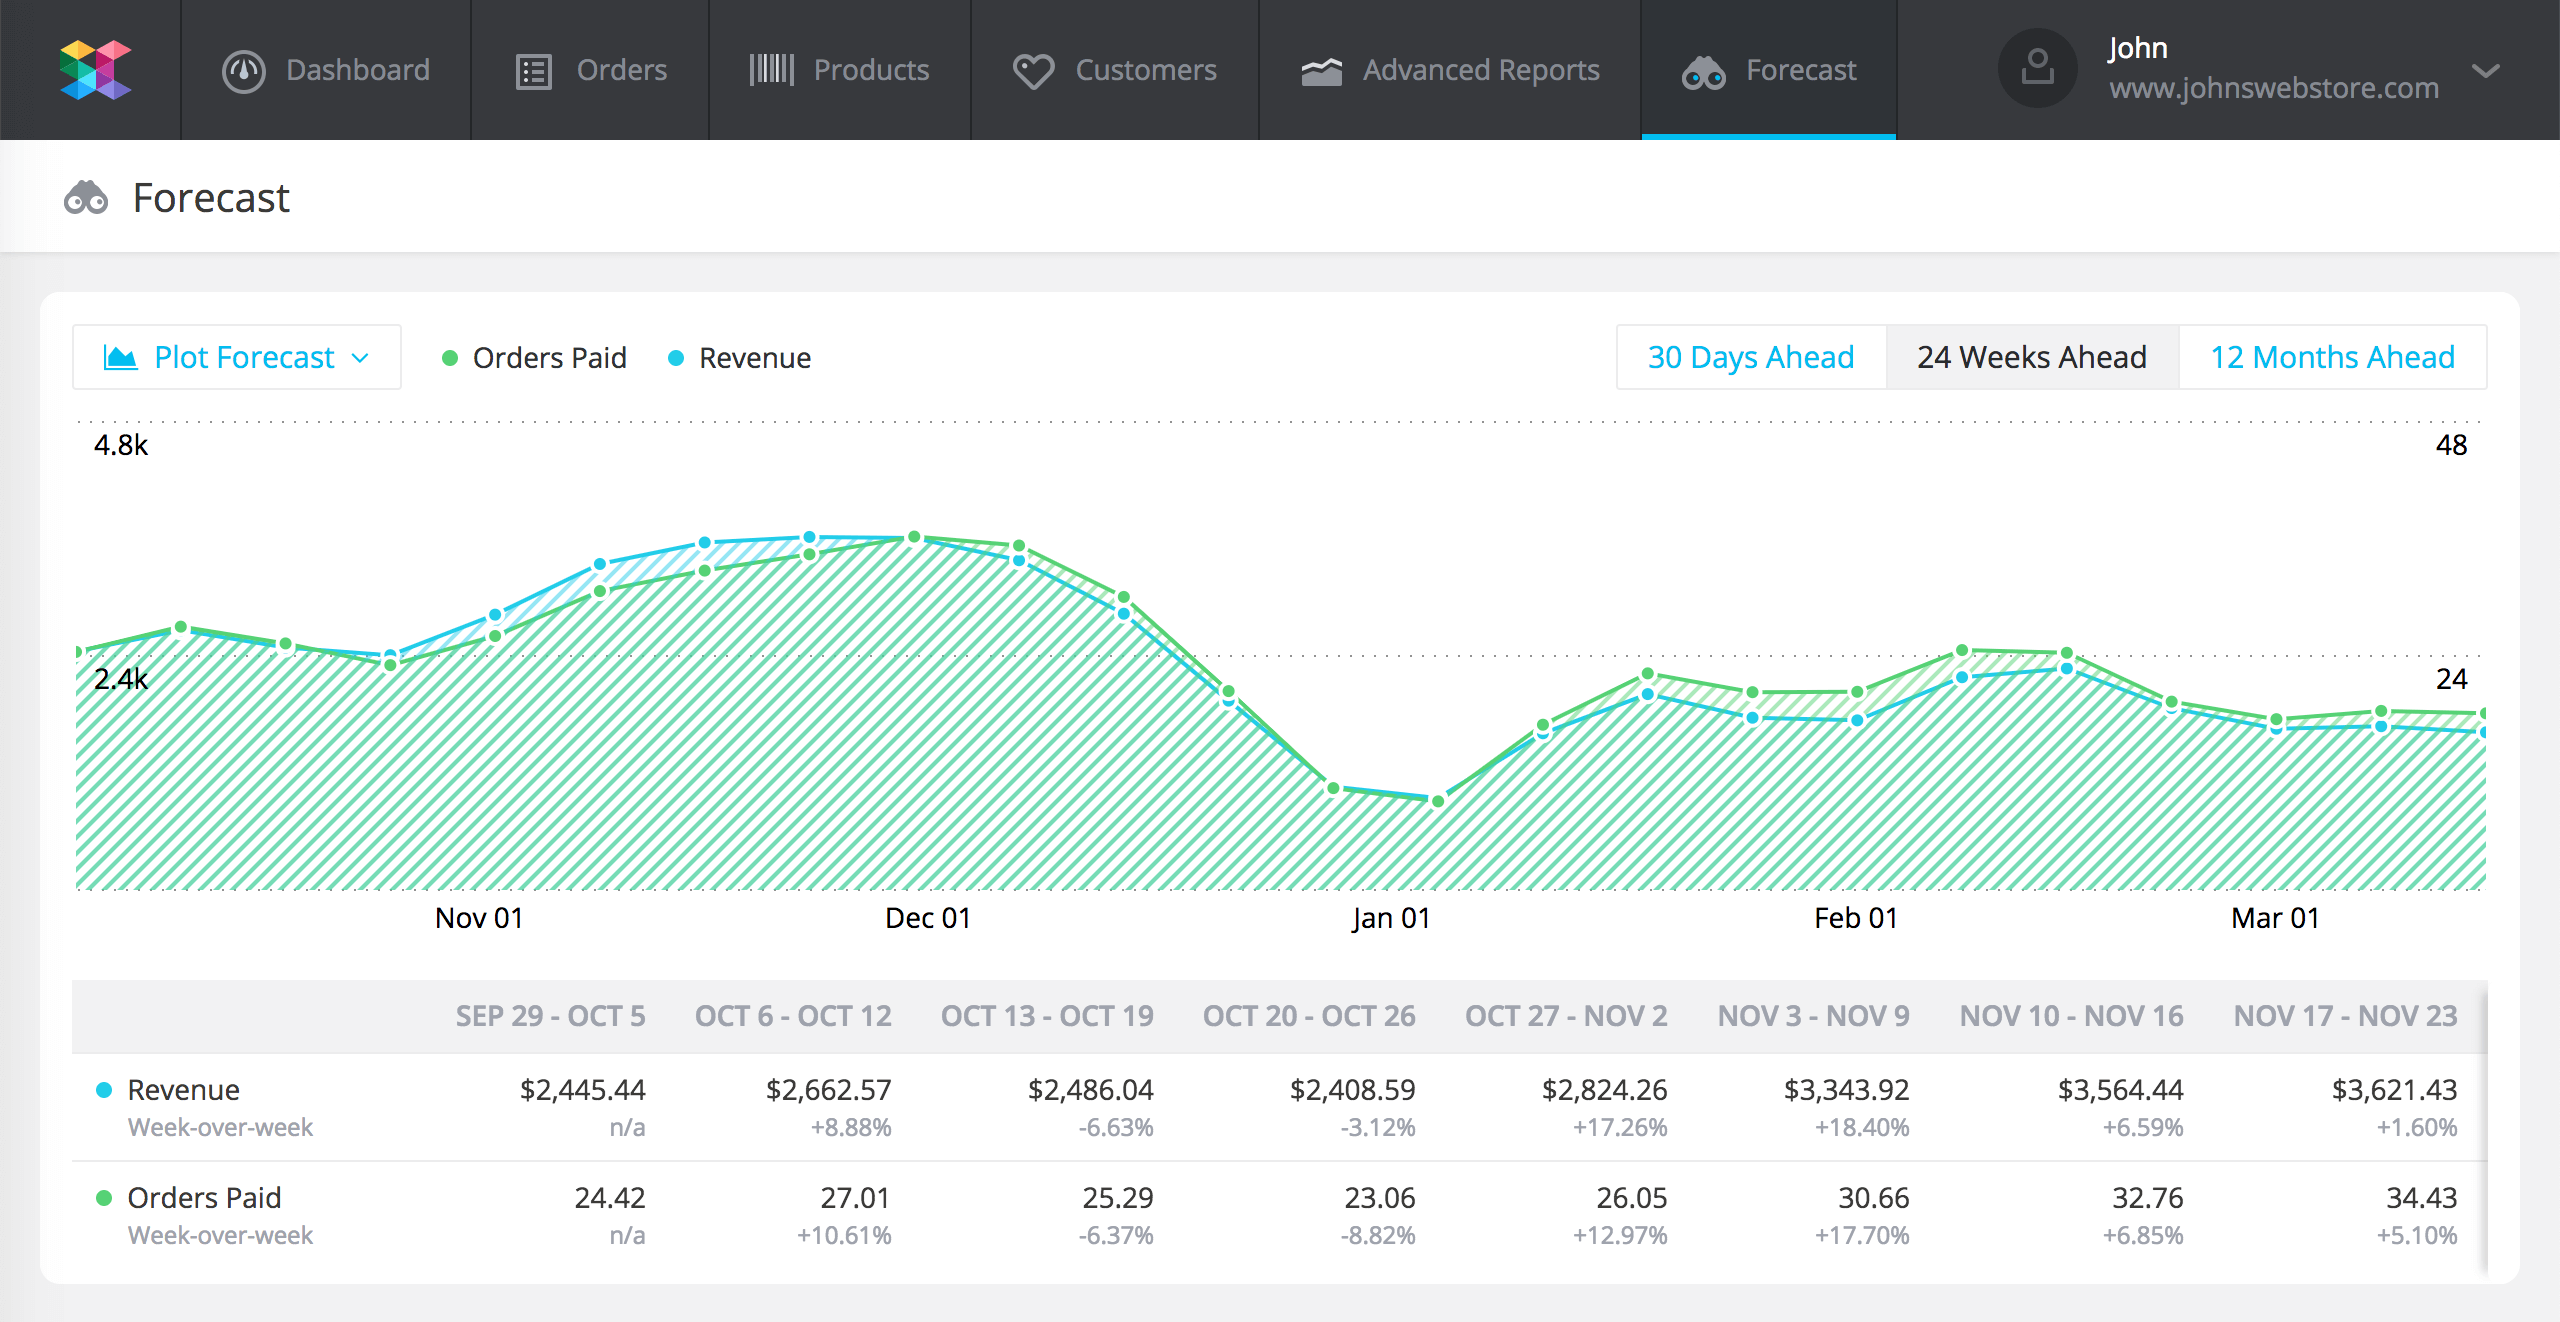Click the Feb 01 axis label

coord(1856,918)
